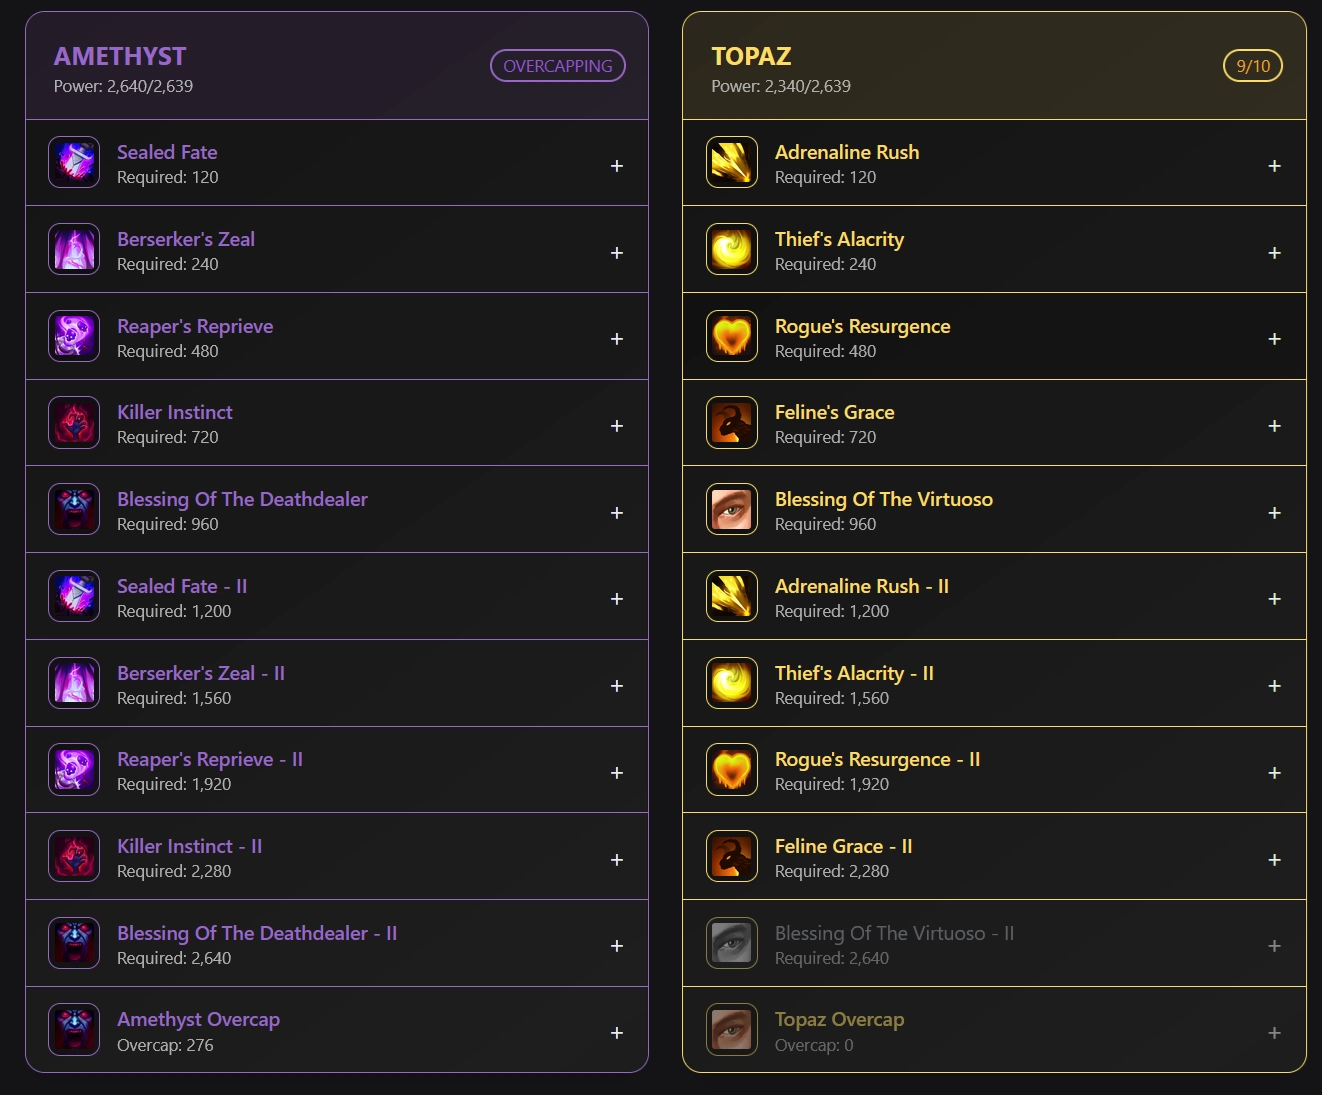Expand the Blessing Of The Virtuoso - II row

1274,946
